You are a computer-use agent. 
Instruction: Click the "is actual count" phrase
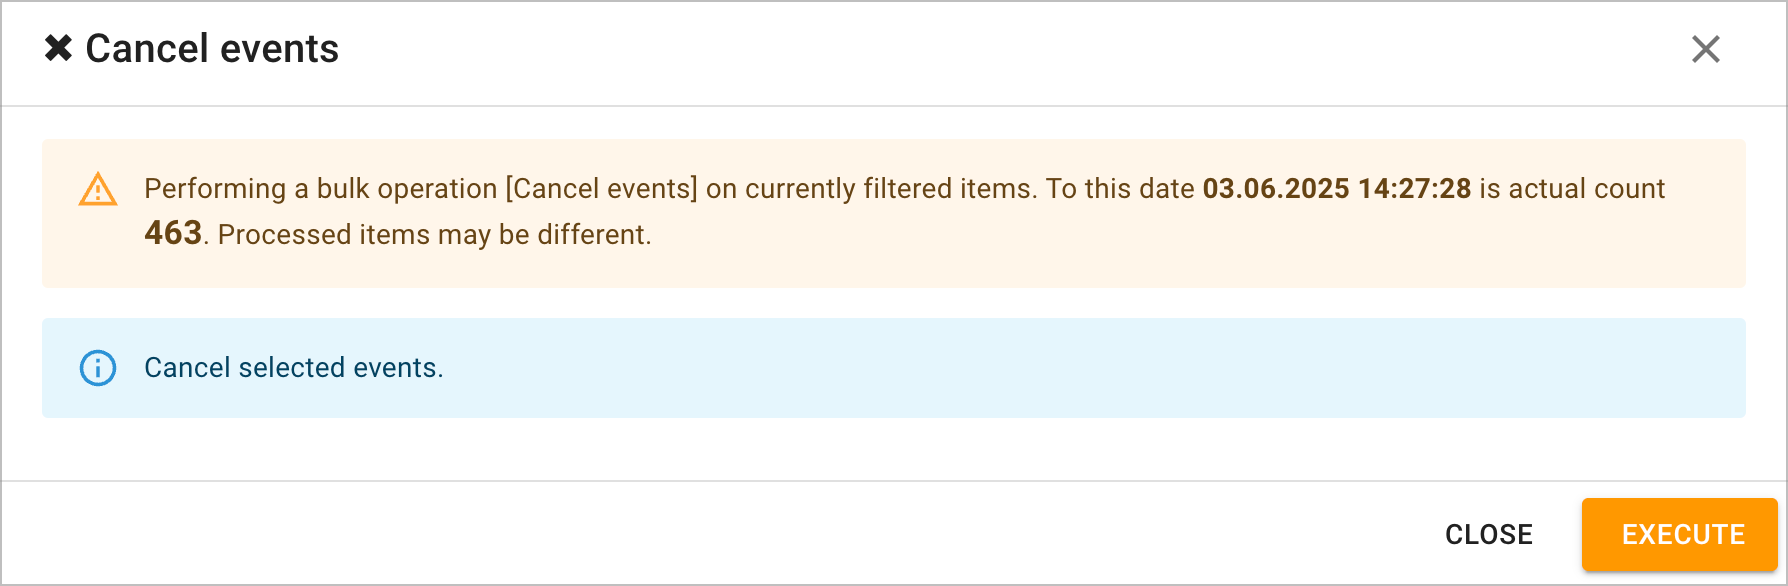click(x=1572, y=188)
